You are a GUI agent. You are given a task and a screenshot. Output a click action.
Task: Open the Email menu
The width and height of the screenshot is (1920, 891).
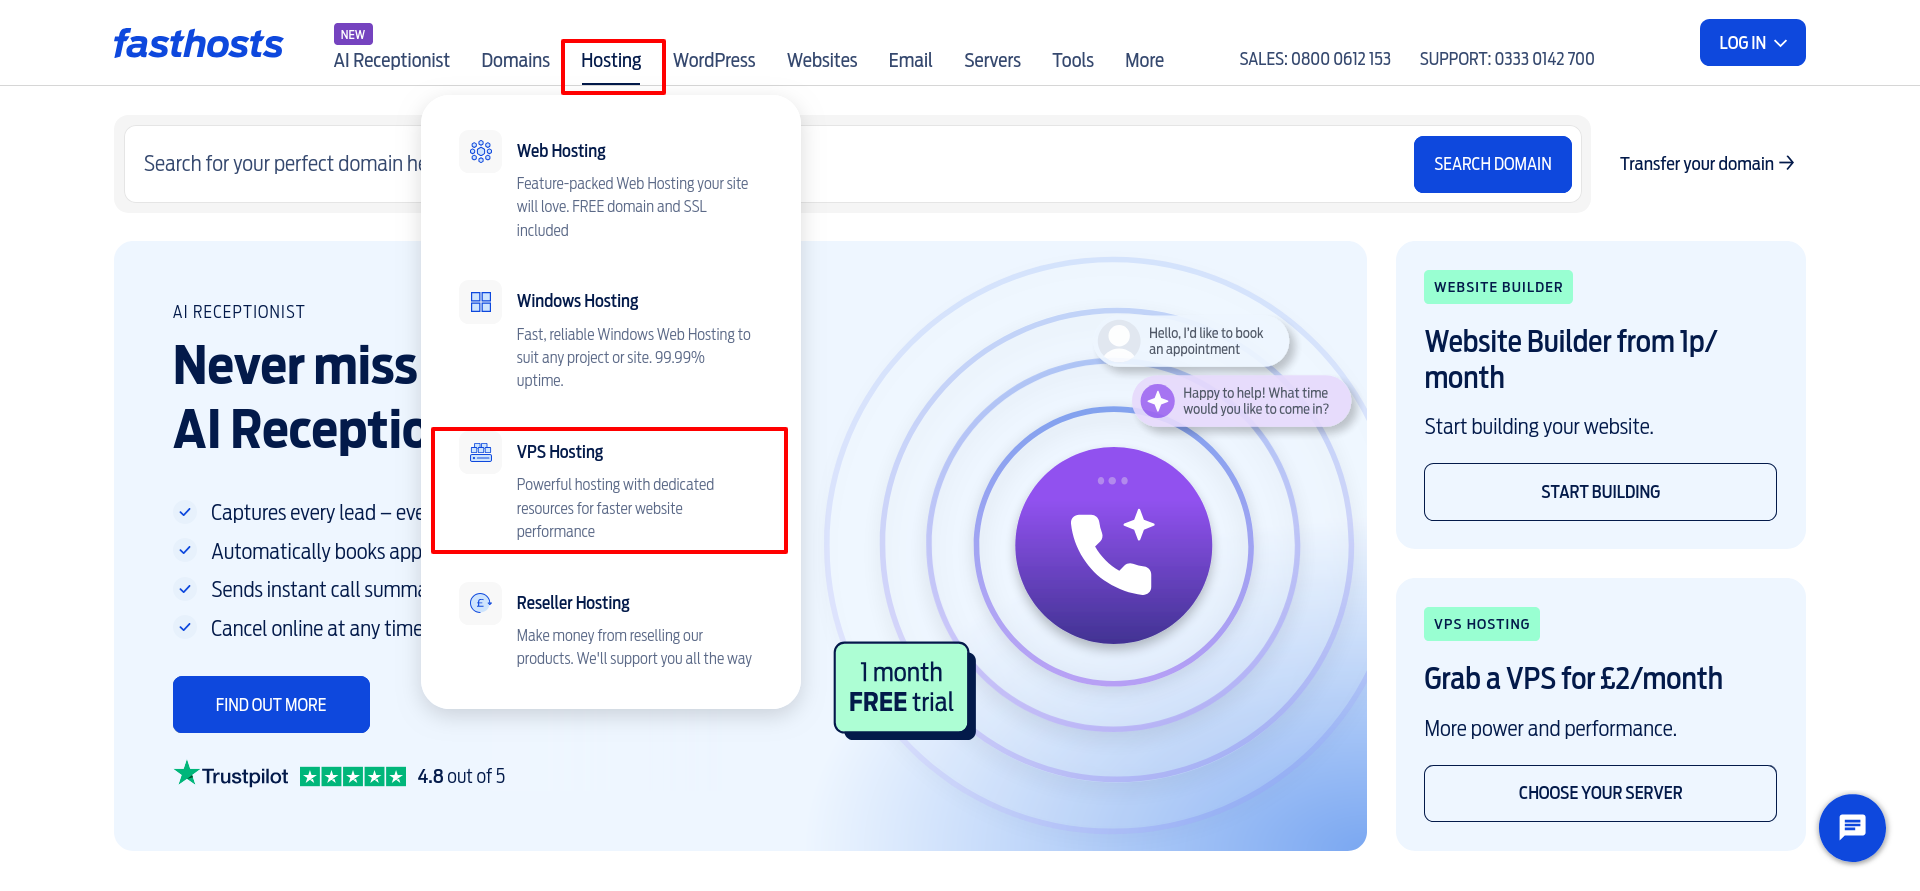tap(910, 60)
